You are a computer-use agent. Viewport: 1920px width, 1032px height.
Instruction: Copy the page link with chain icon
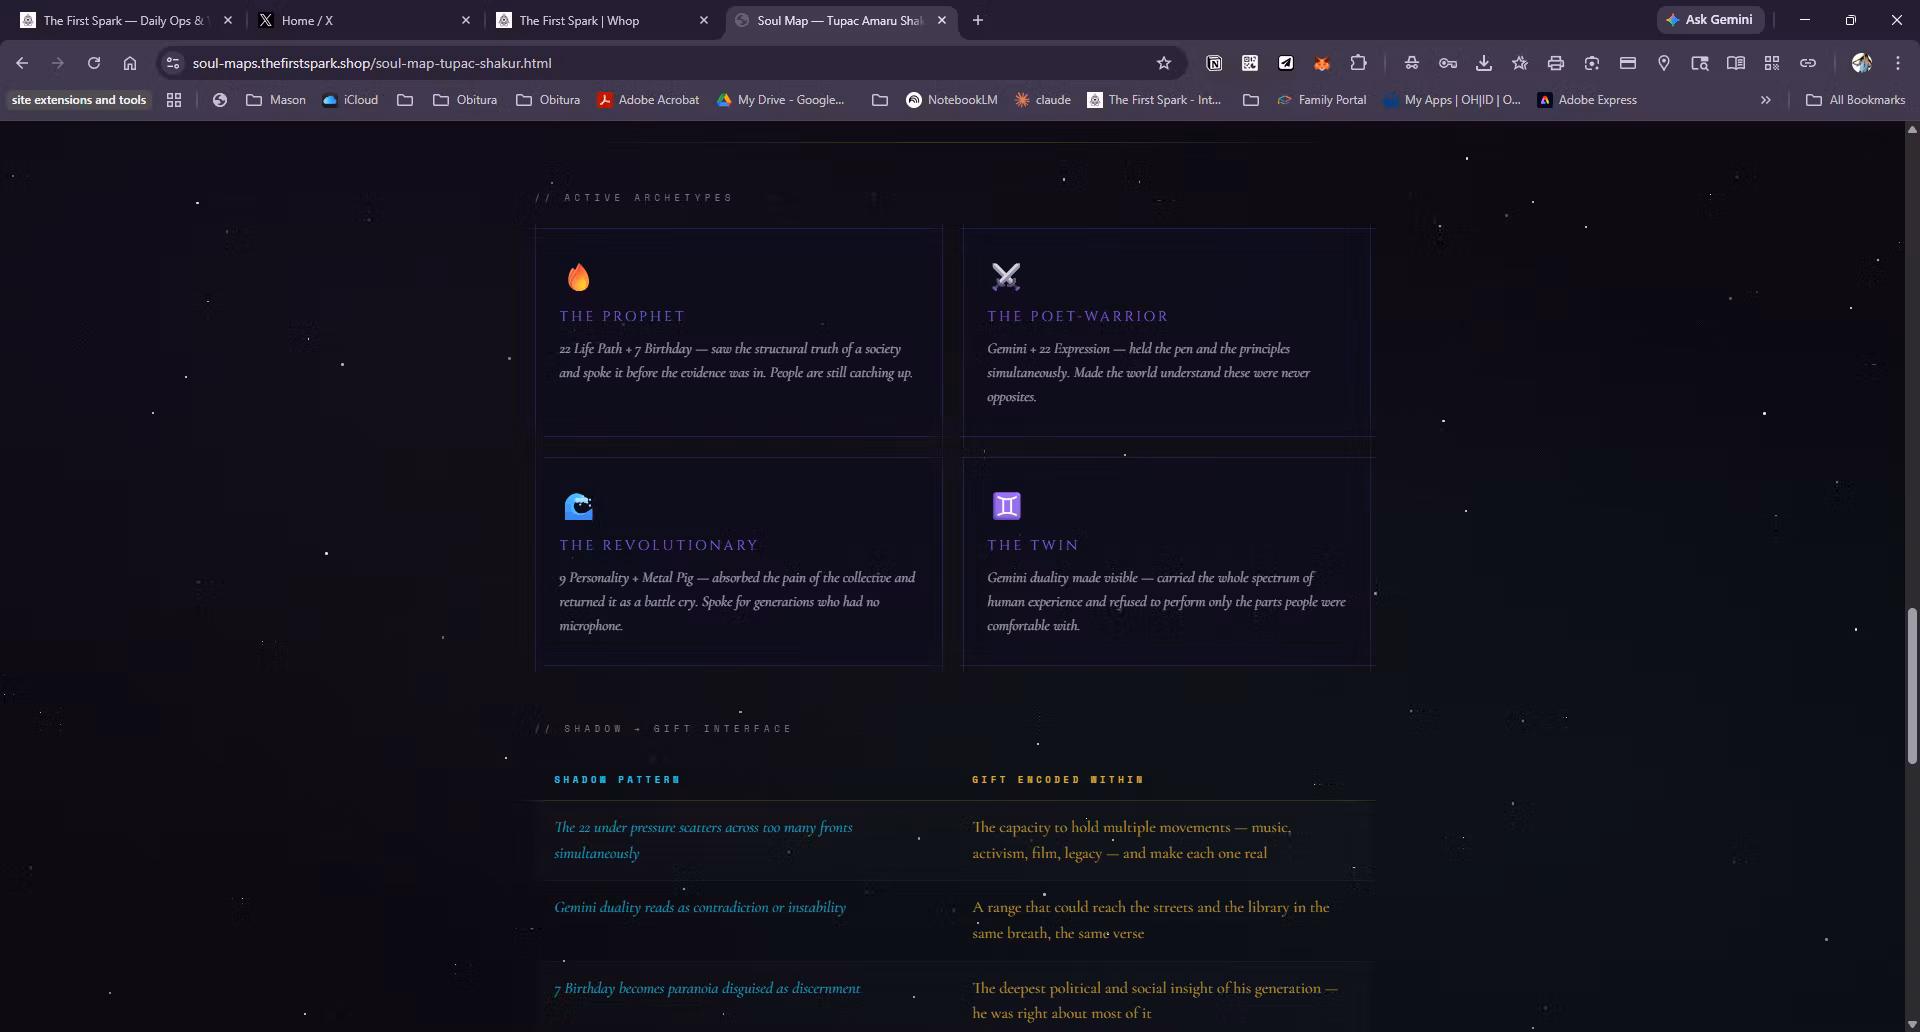1808,63
